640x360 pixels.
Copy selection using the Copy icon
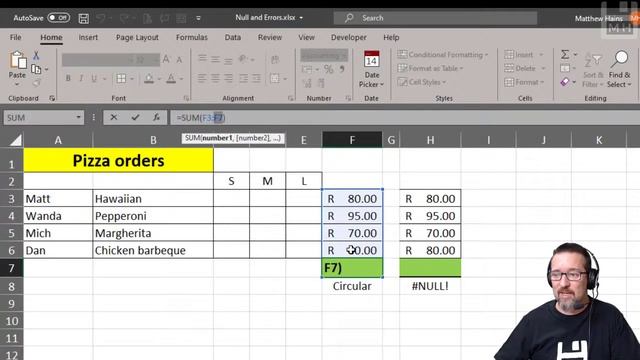pos(36,69)
